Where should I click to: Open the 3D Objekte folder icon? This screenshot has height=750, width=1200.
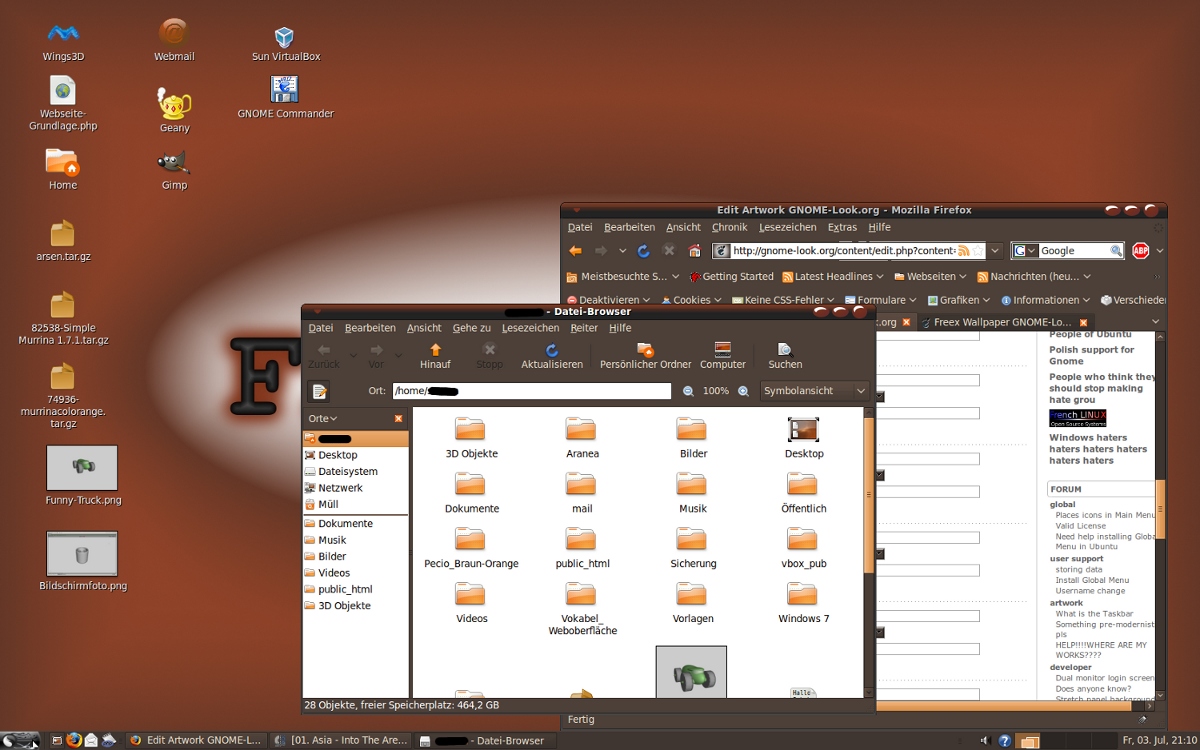[470, 430]
